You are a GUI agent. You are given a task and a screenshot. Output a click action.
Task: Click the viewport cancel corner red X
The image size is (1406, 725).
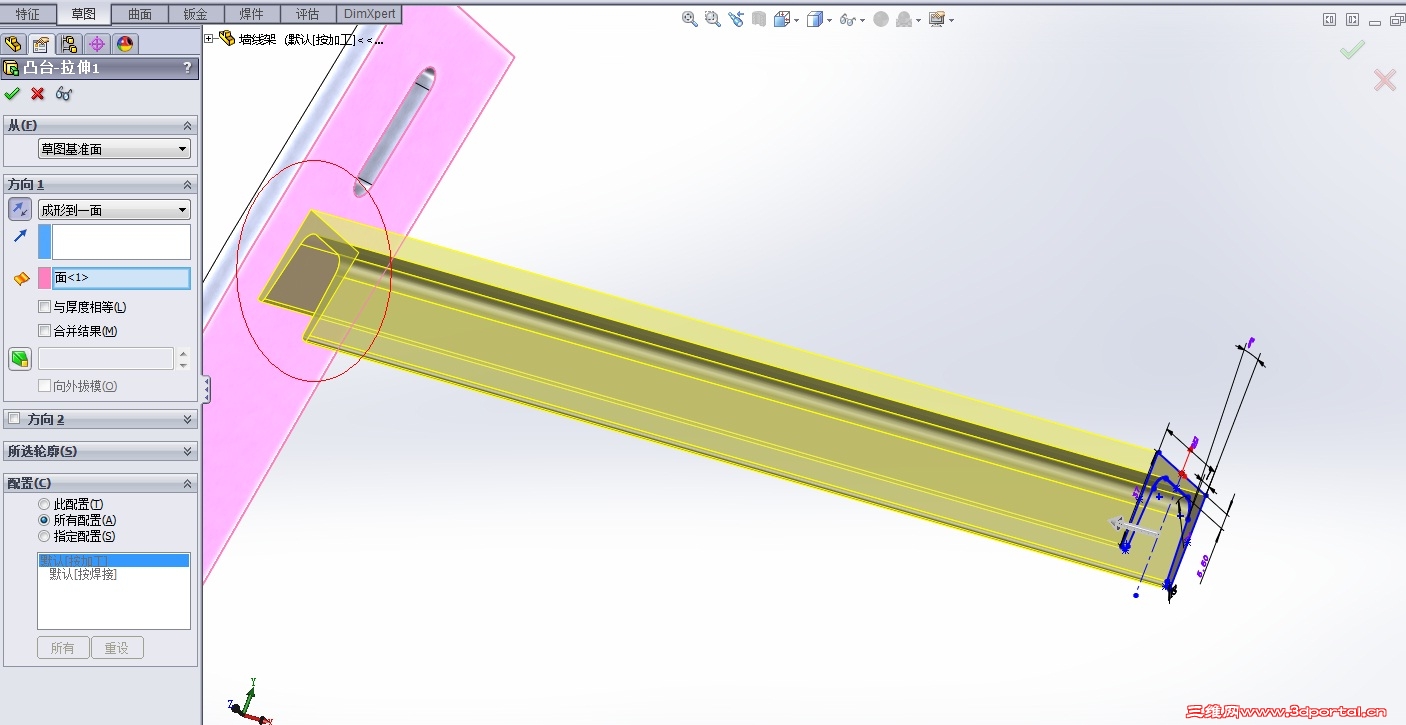pyautogui.click(x=1385, y=80)
